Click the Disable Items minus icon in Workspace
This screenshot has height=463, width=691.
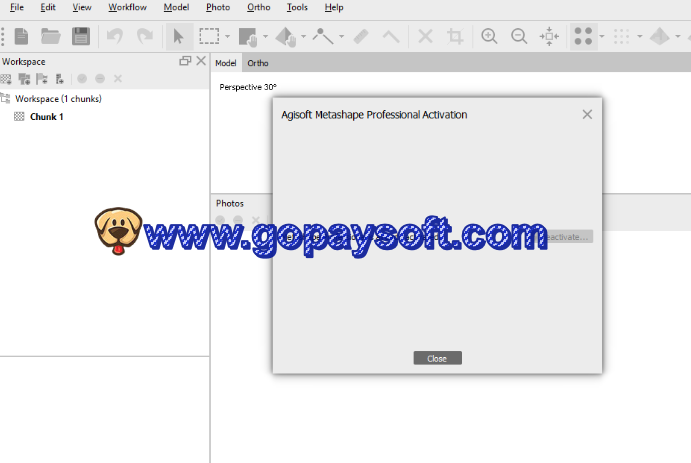100,79
